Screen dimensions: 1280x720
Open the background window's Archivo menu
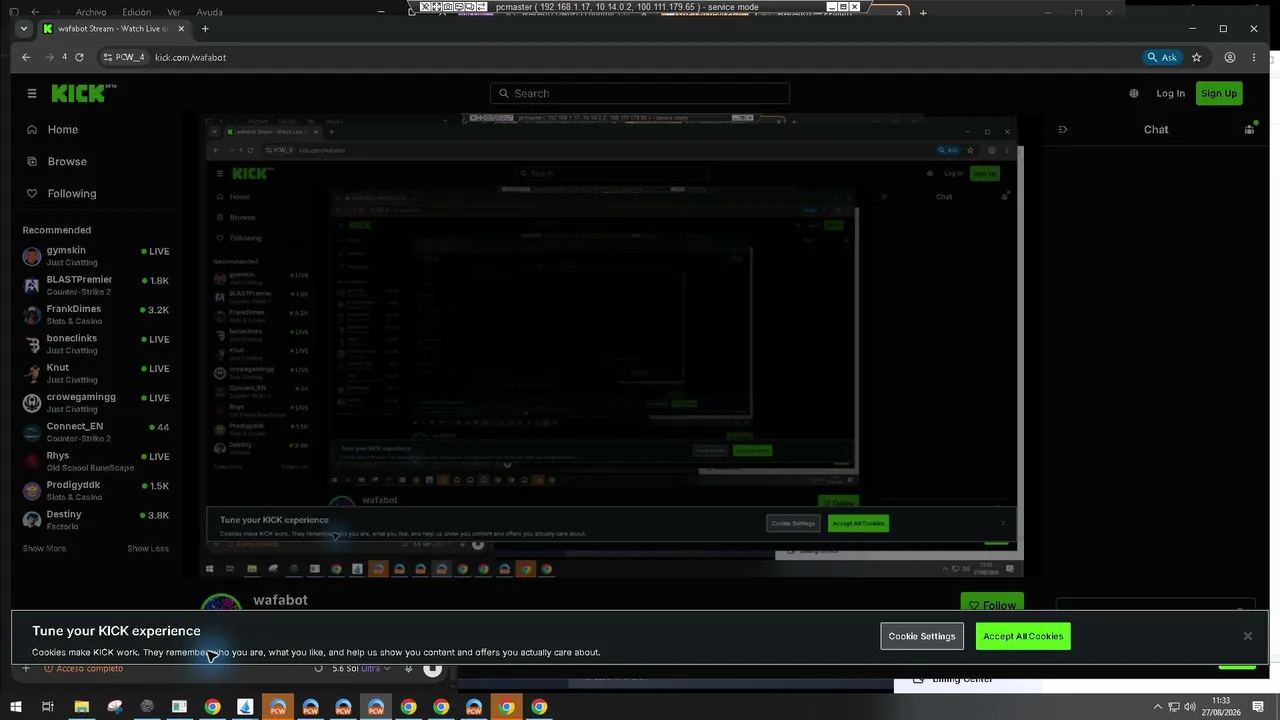coord(91,12)
